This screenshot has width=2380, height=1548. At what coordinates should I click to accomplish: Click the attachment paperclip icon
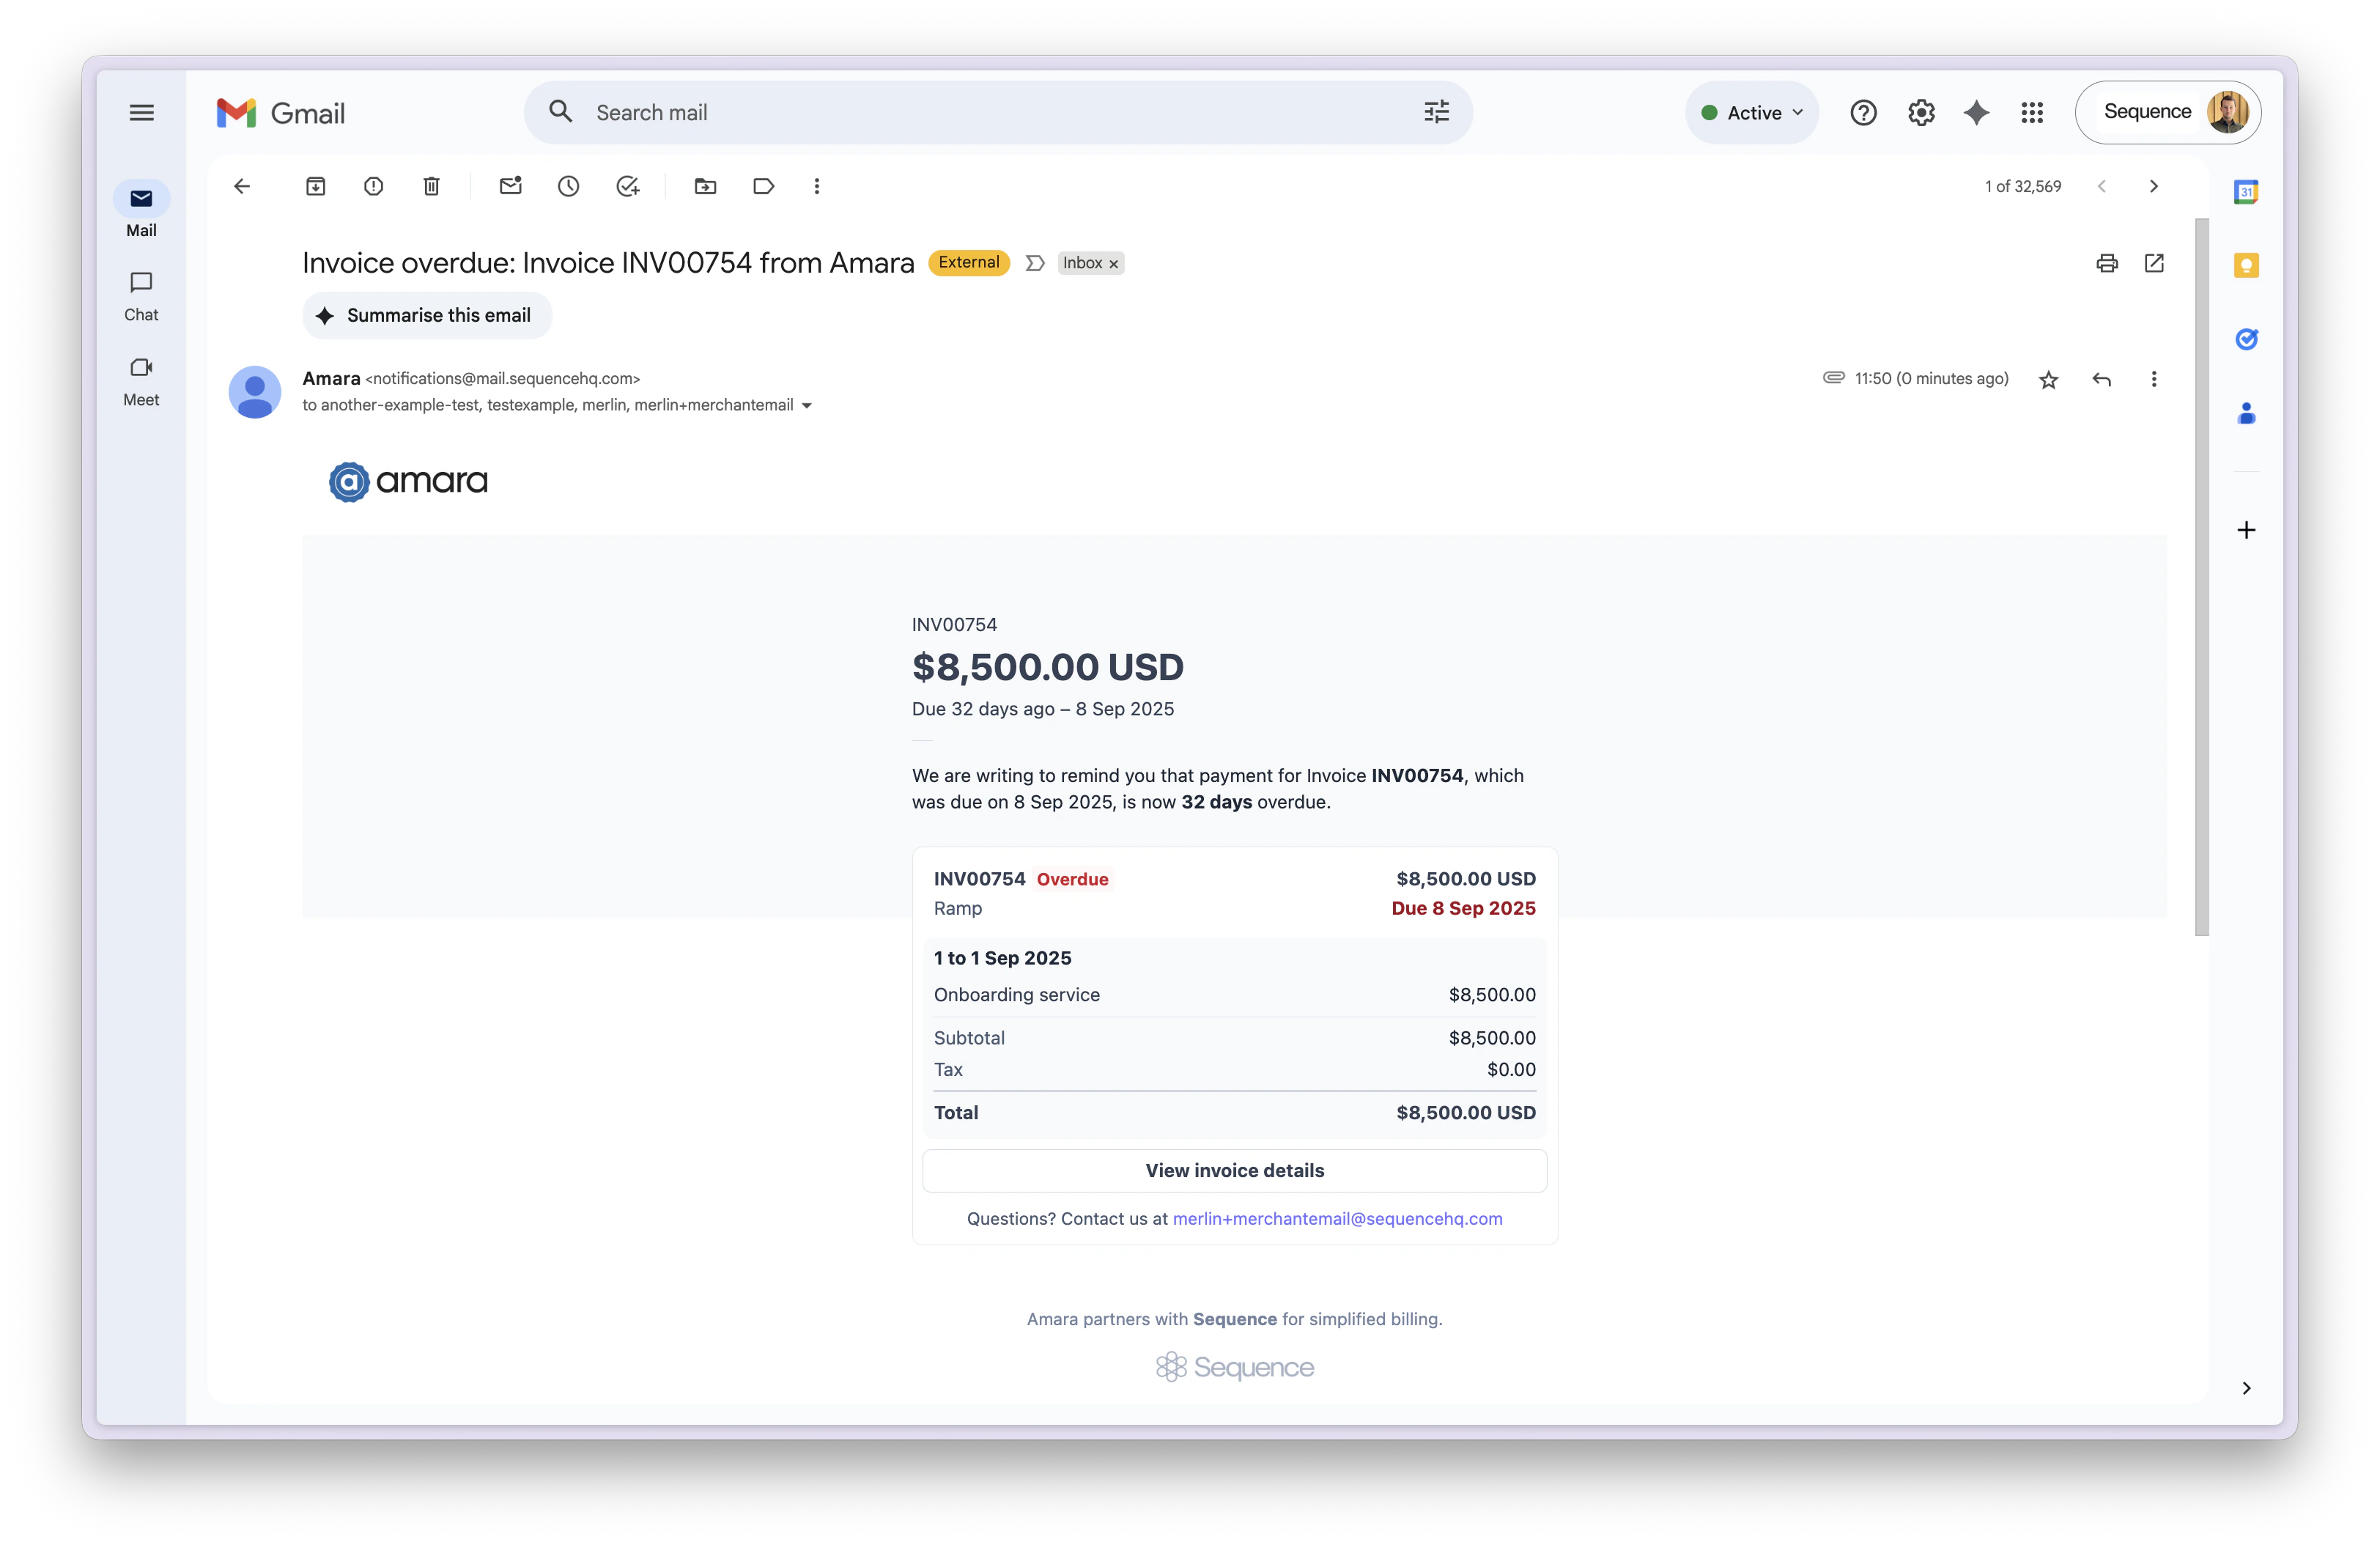click(x=1833, y=378)
